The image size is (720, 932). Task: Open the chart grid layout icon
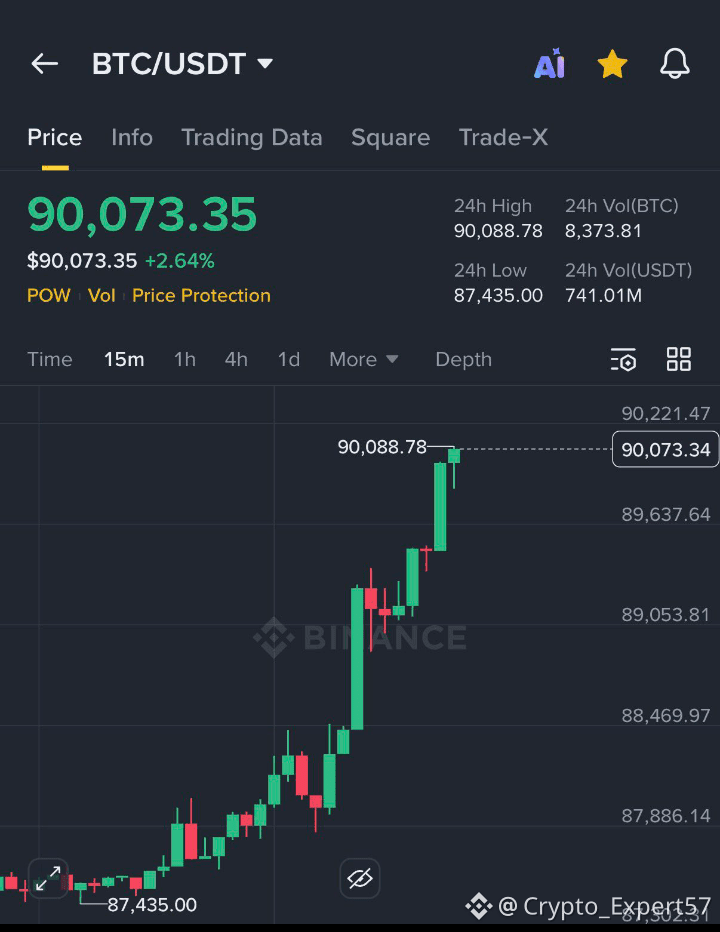[678, 359]
